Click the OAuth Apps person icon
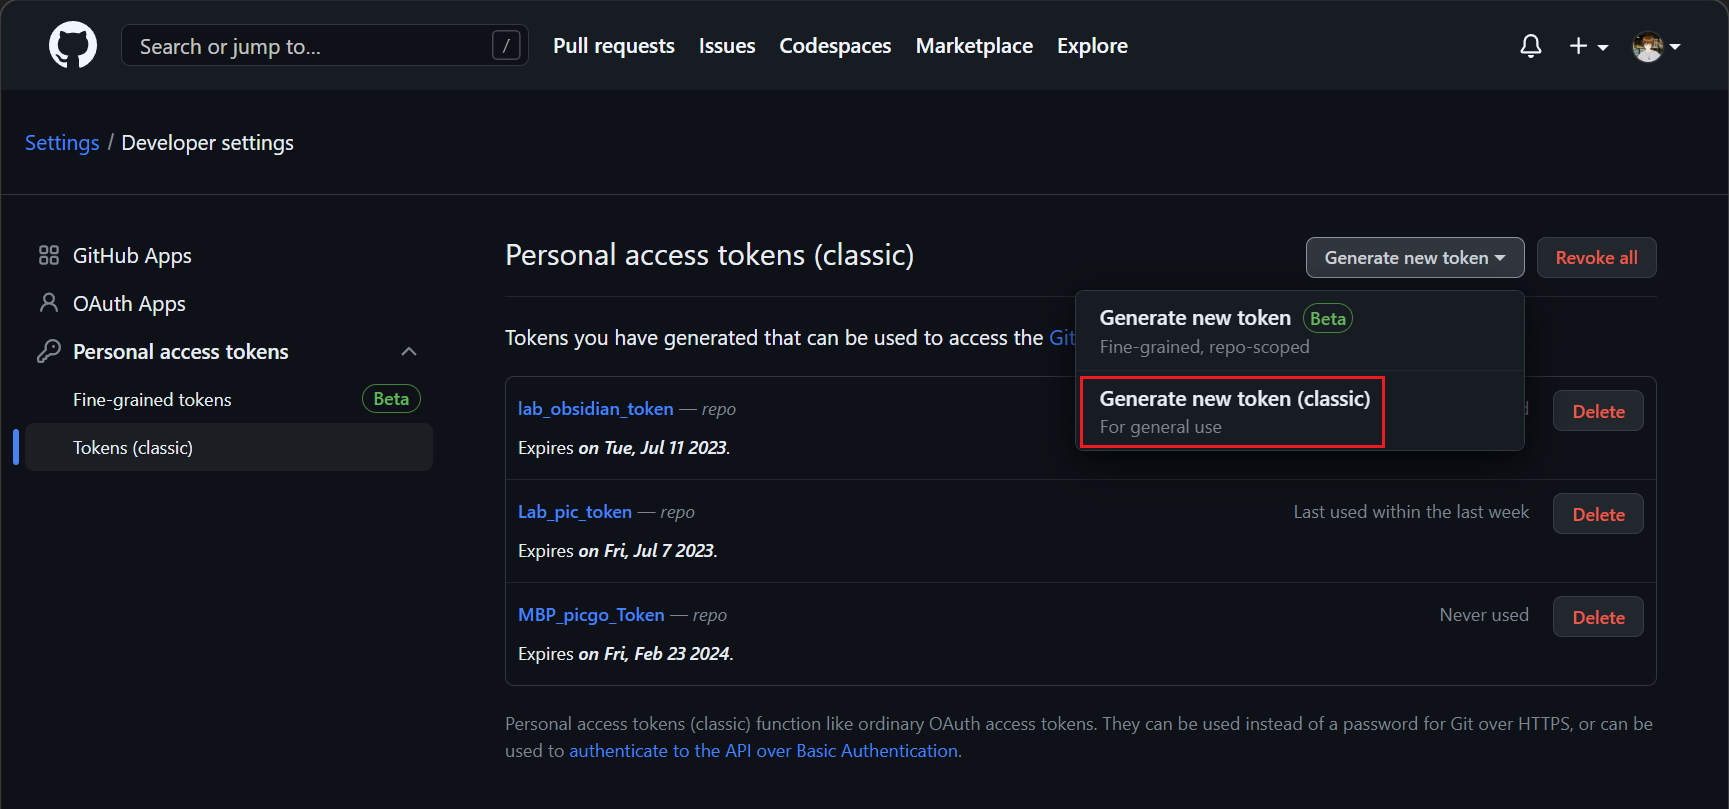This screenshot has height=809, width=1729. (48, 303)
